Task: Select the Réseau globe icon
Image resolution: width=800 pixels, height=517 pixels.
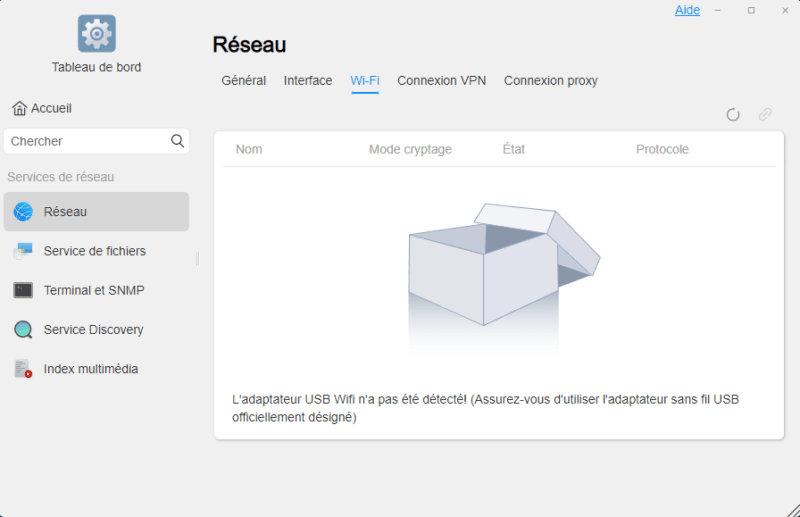Action: coord(23,212)
